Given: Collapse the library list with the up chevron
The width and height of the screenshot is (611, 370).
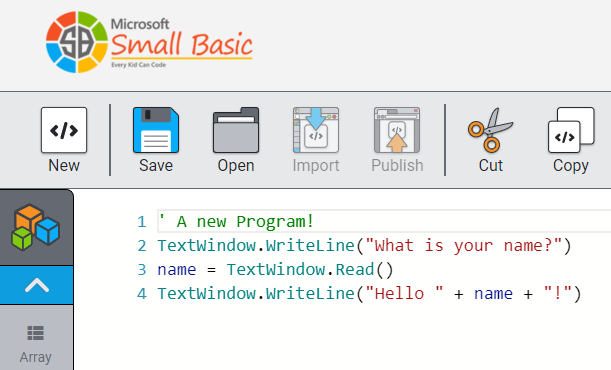Looking at the screenshot, I should point(37,285).
